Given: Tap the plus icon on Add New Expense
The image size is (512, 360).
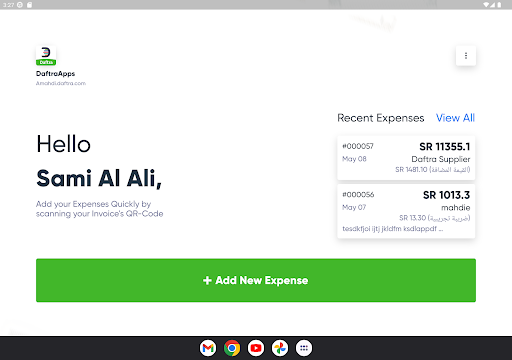Looking at the screenshot, I should 207,280.
